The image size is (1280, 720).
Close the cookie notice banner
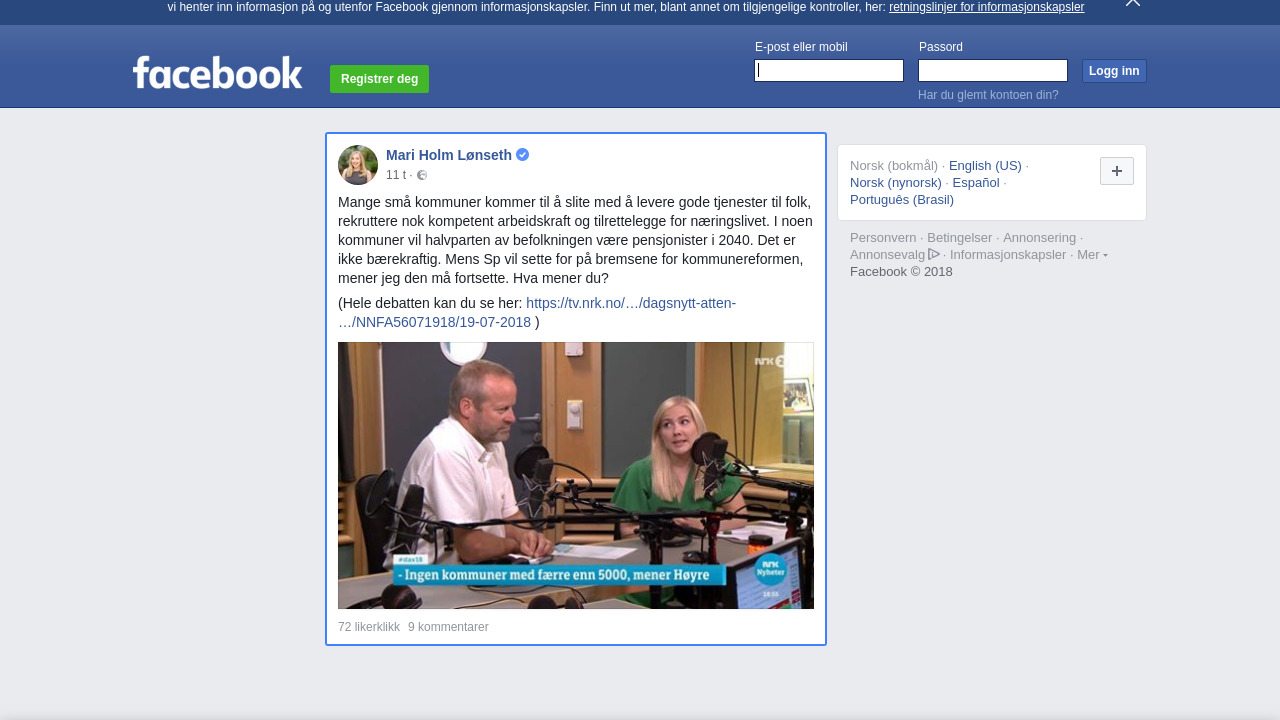click(x=1132, y=3)
